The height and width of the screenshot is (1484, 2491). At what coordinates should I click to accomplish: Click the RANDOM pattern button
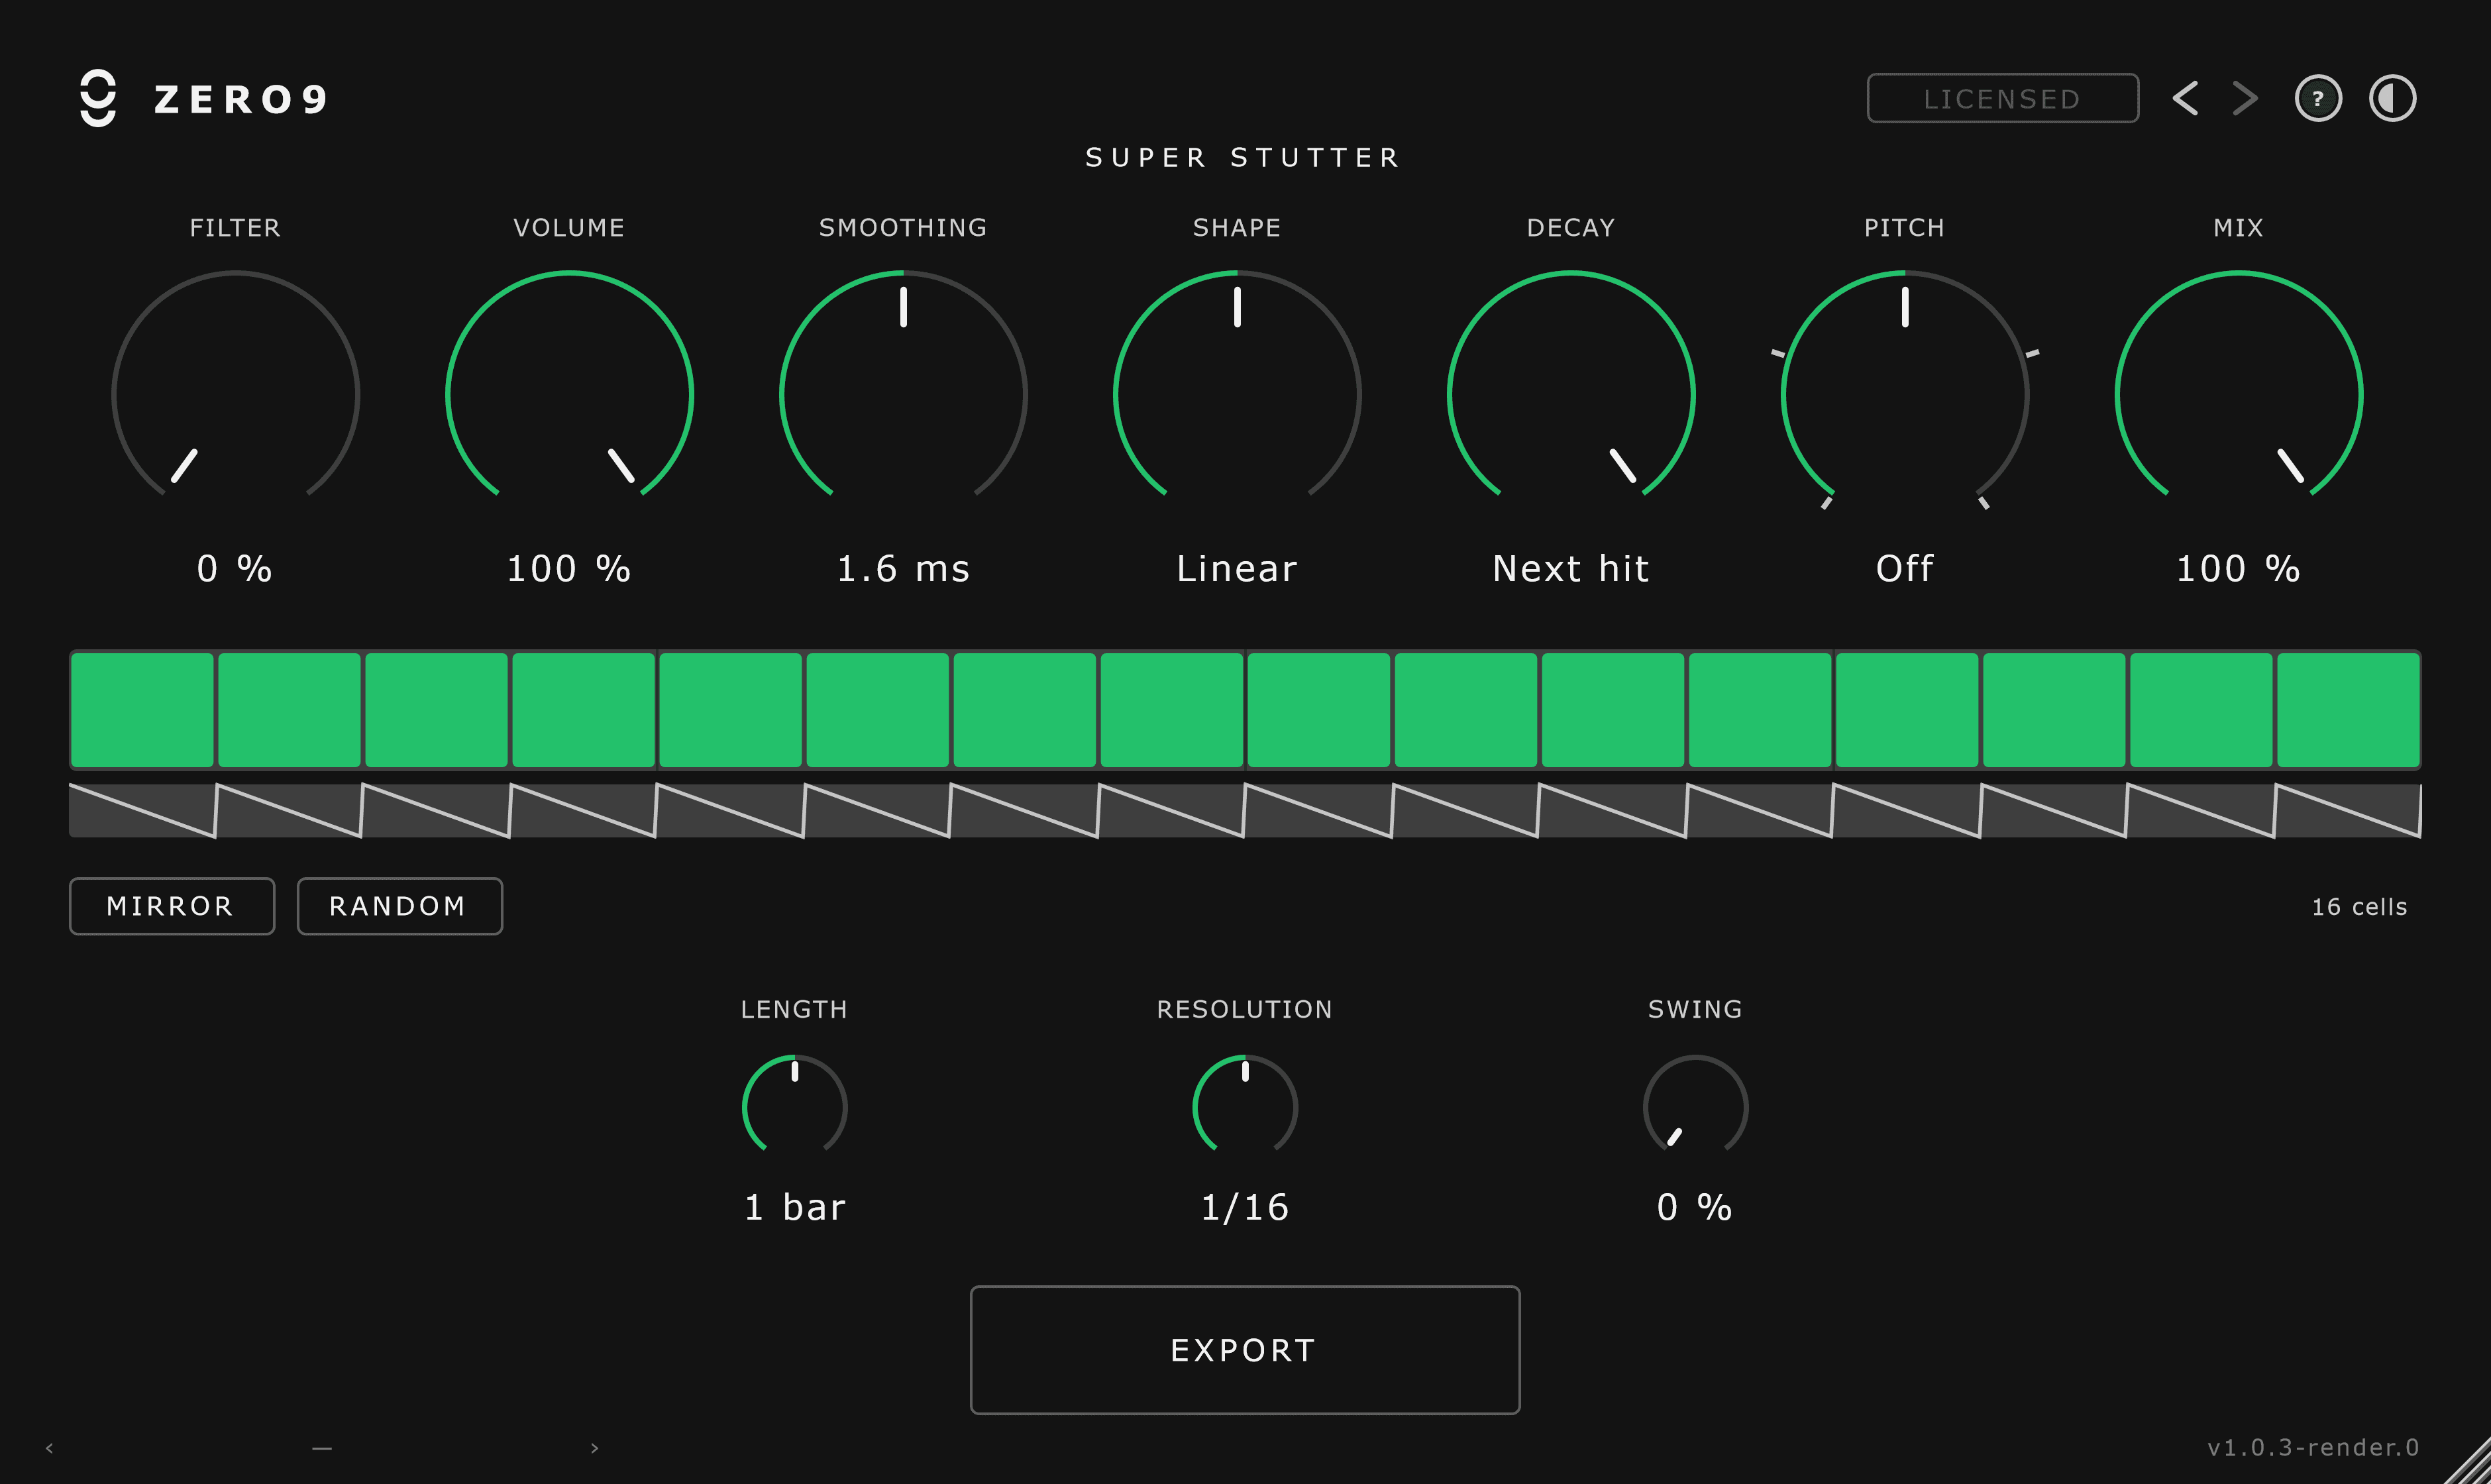click(x=399, y=906)
